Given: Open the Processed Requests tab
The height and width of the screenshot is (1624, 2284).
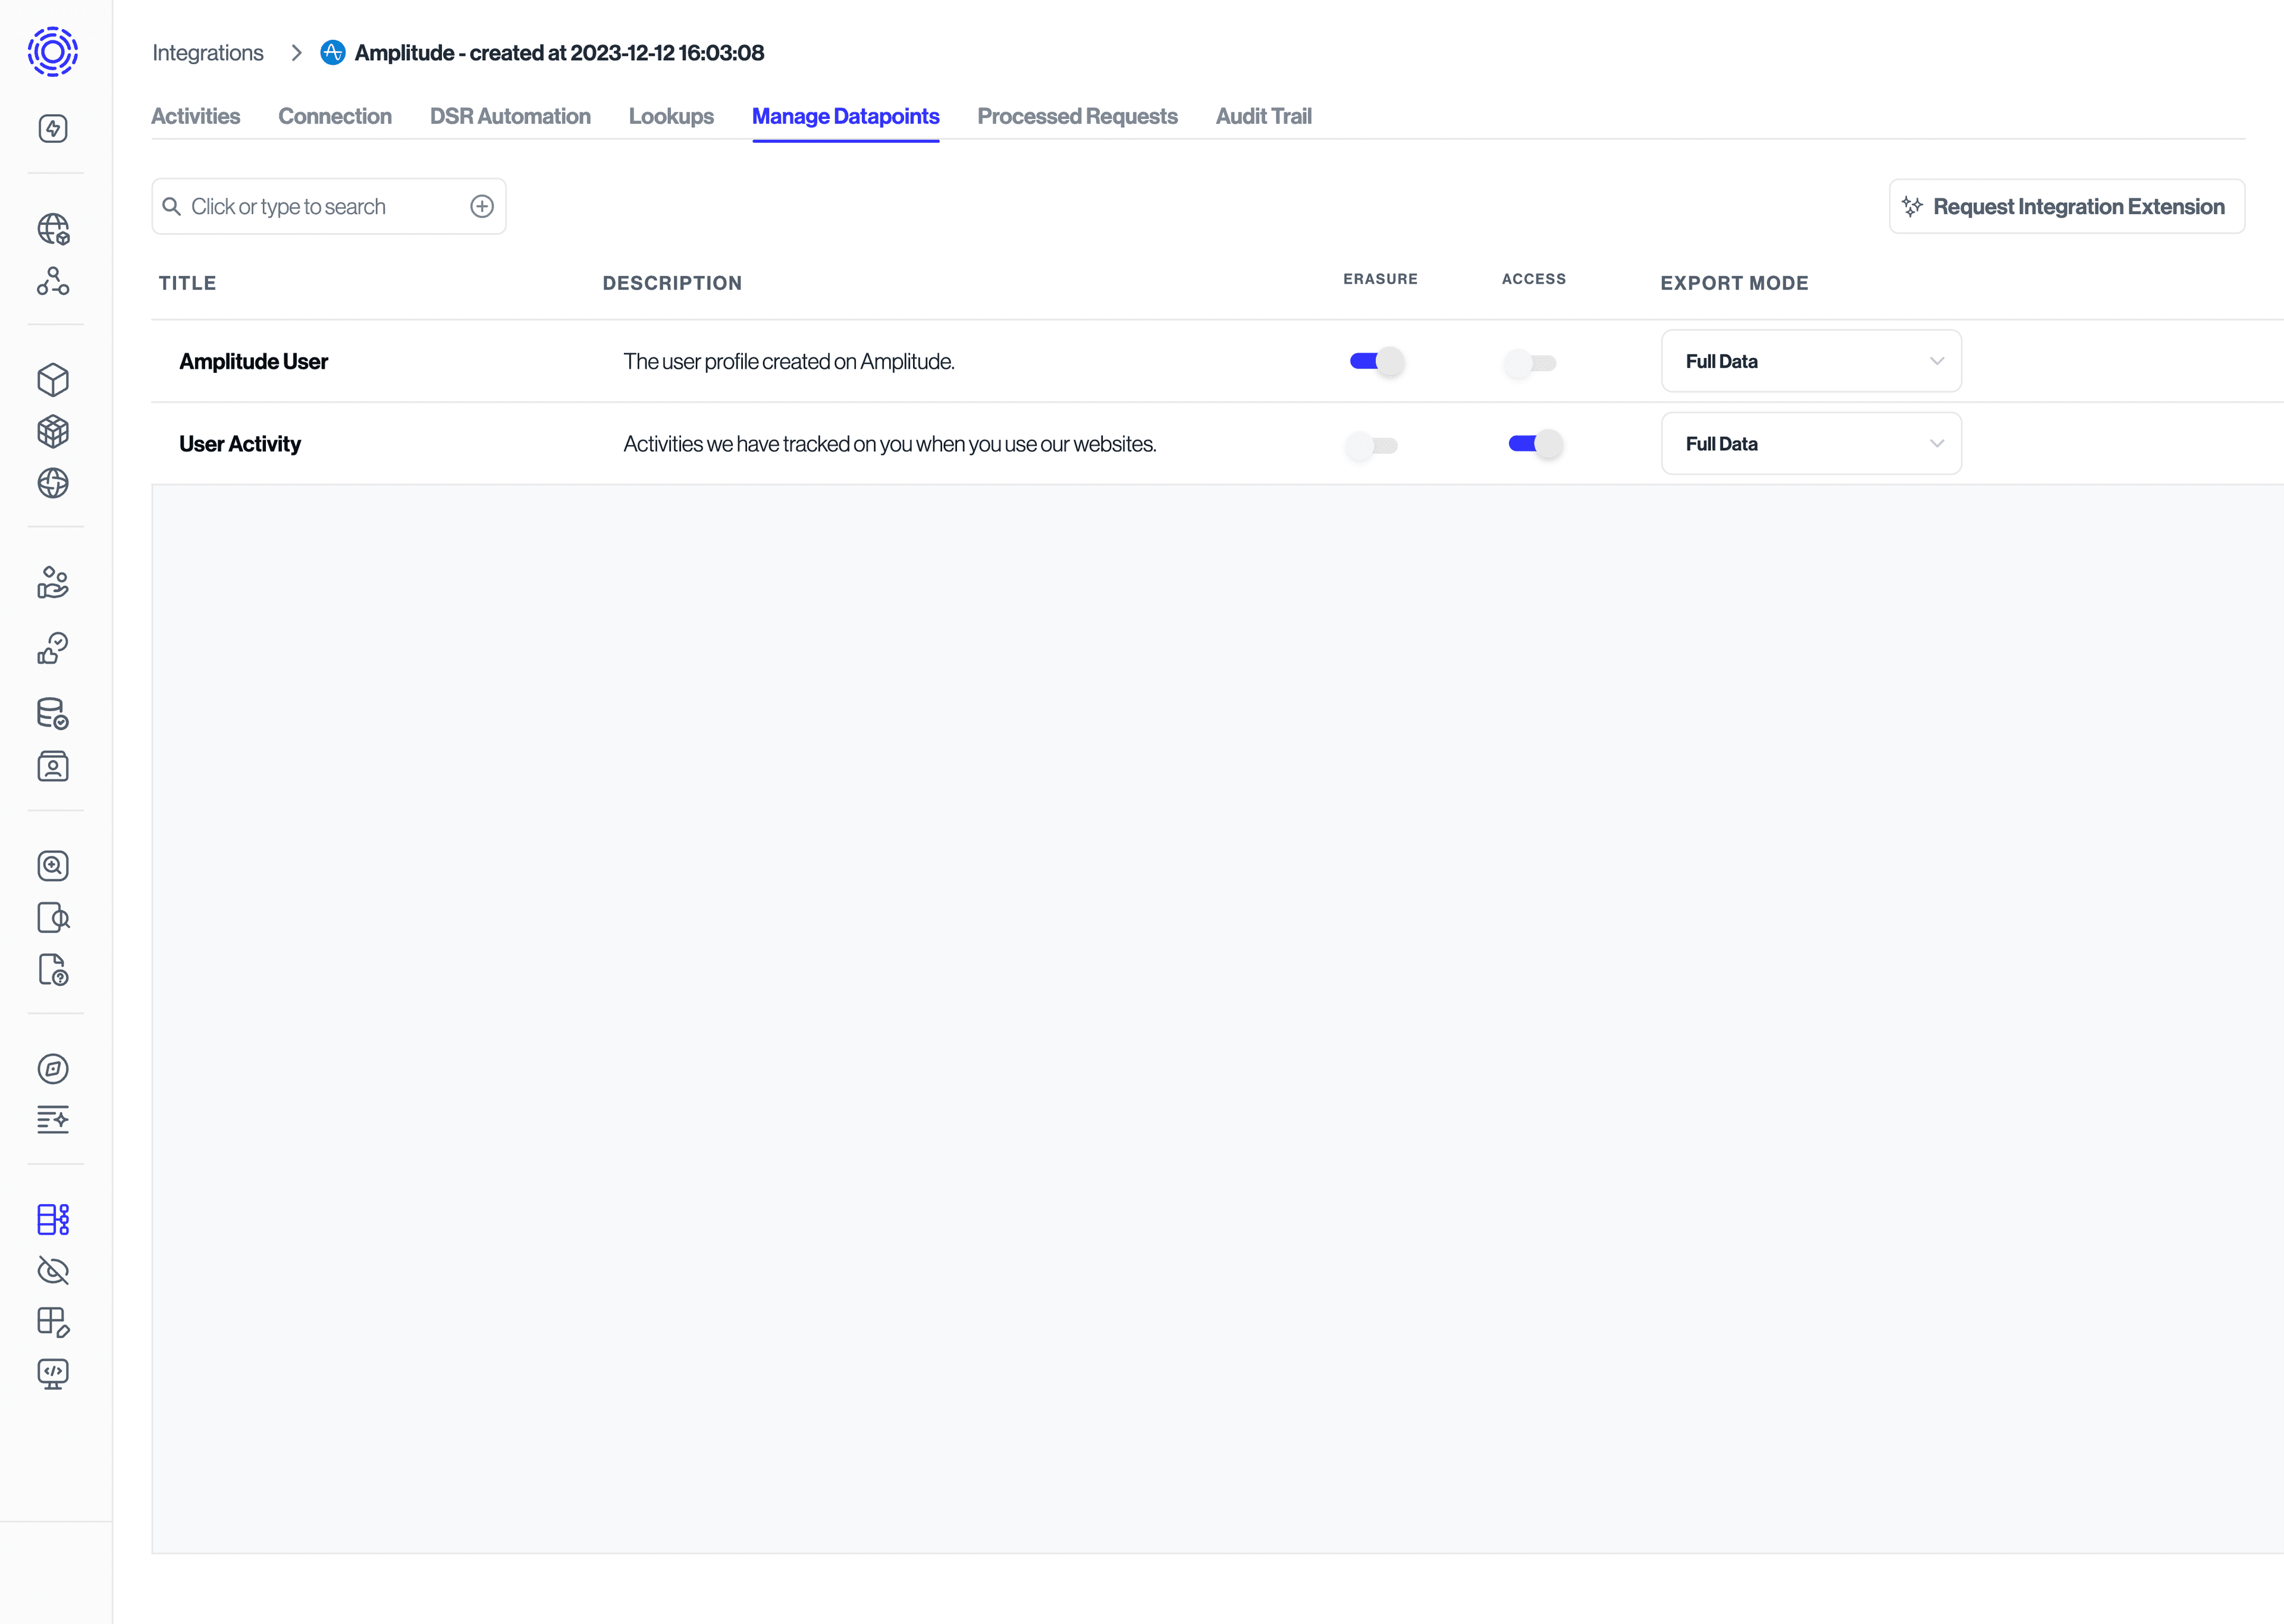Looking at the screenshot, I should coord(1077,116).
